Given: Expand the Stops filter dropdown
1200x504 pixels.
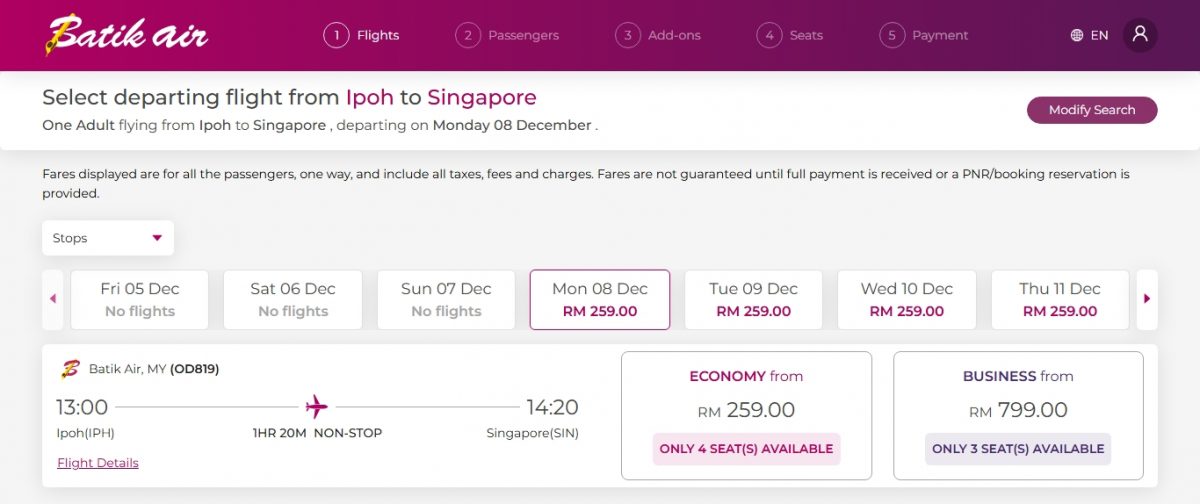Looking at the screenshot, I should (108, 238).
